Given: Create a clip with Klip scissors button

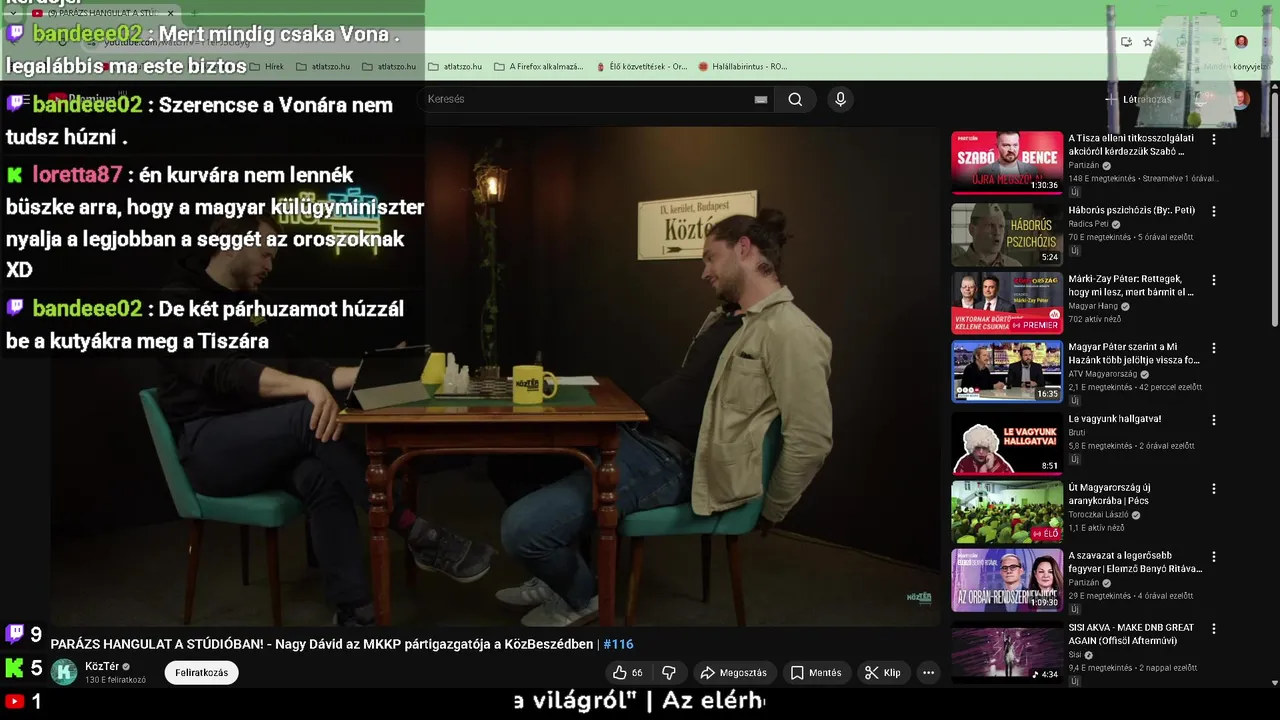Looking at the screenshot, I should (883, 673).
